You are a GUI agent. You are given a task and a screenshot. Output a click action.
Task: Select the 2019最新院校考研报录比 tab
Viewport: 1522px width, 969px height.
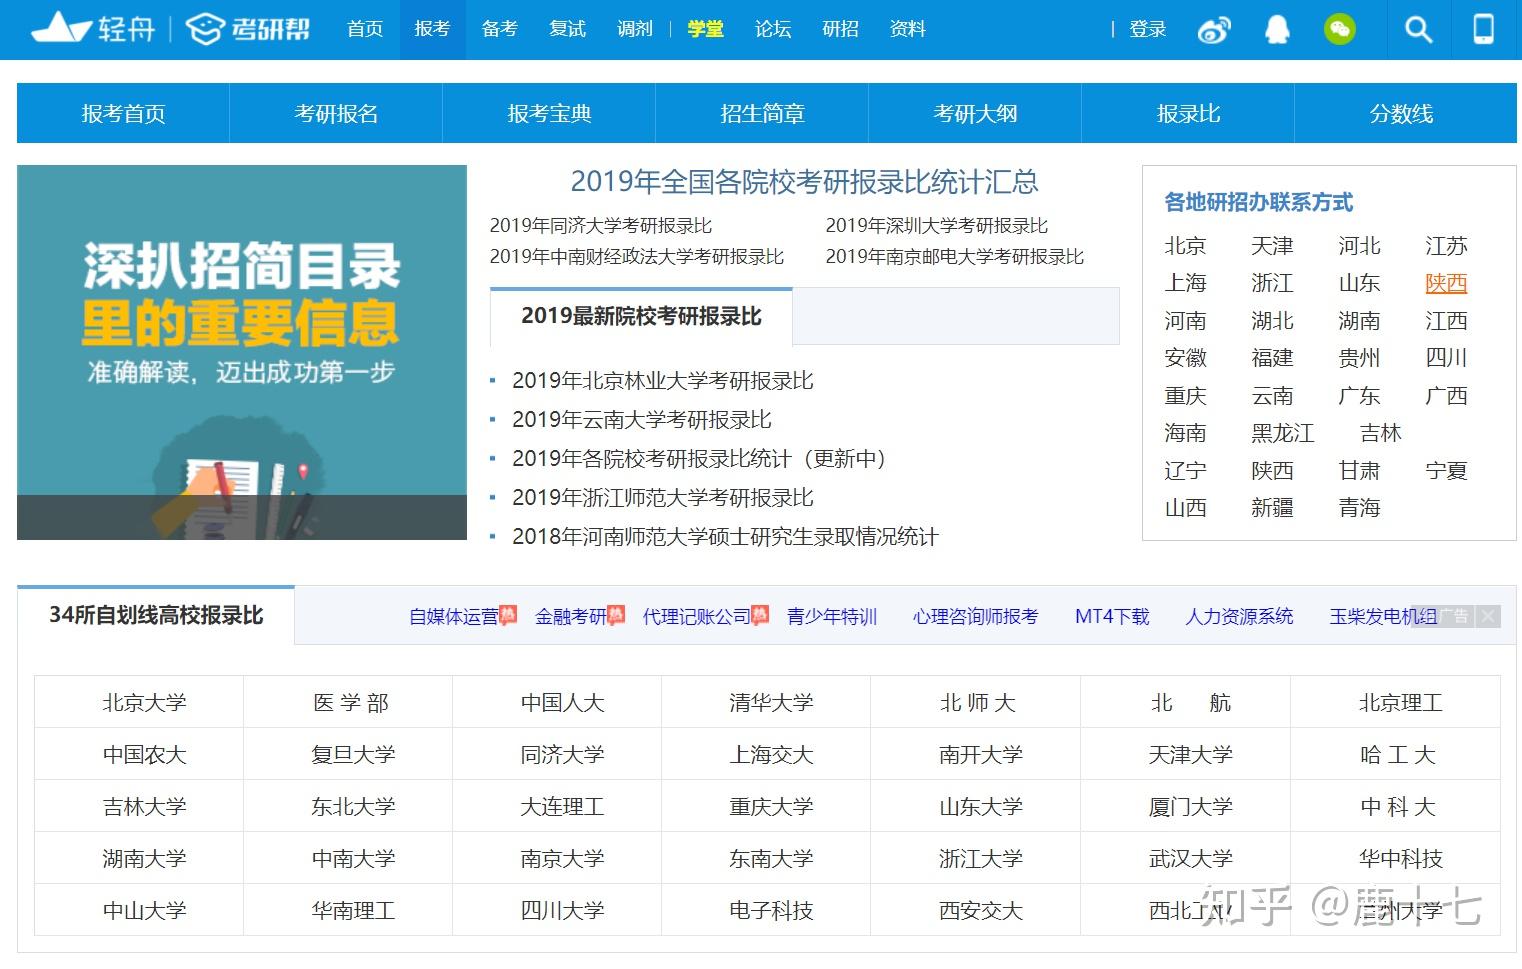coord(641,316)
